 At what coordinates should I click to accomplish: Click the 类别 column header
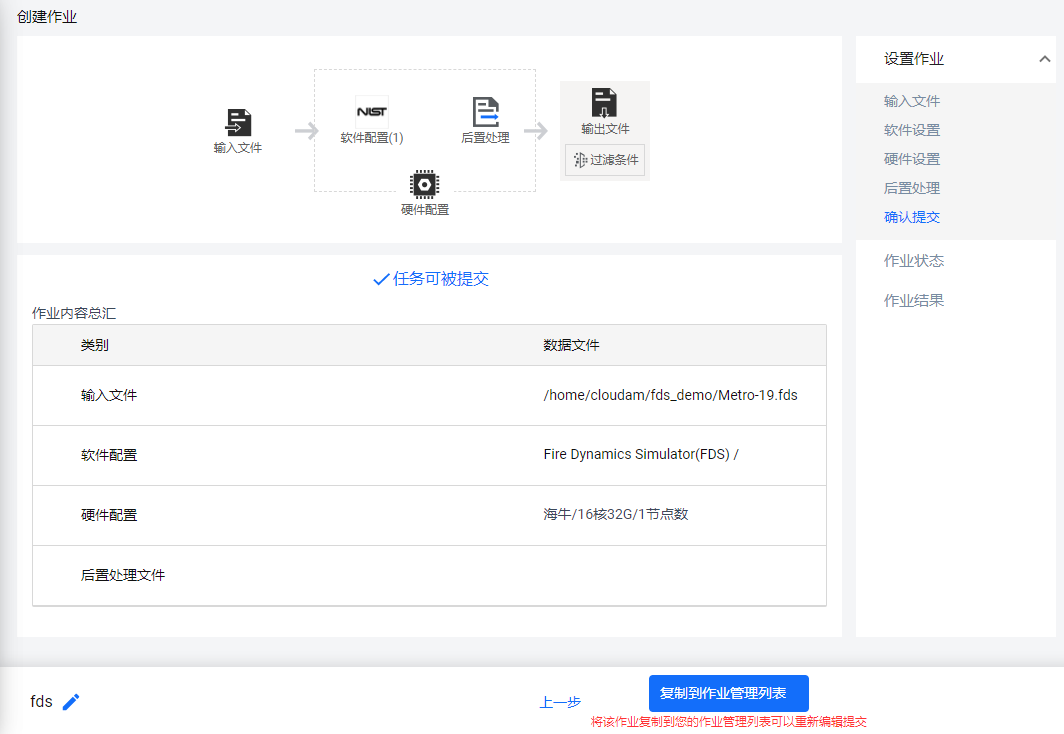pos(94,345)
